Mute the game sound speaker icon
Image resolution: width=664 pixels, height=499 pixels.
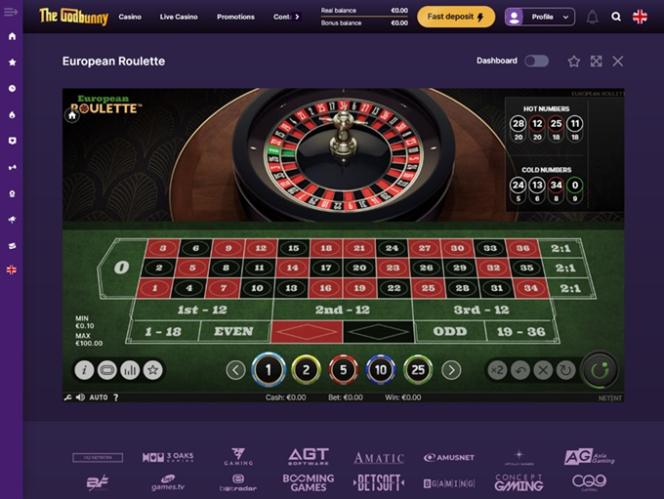[x=80, y=397]
